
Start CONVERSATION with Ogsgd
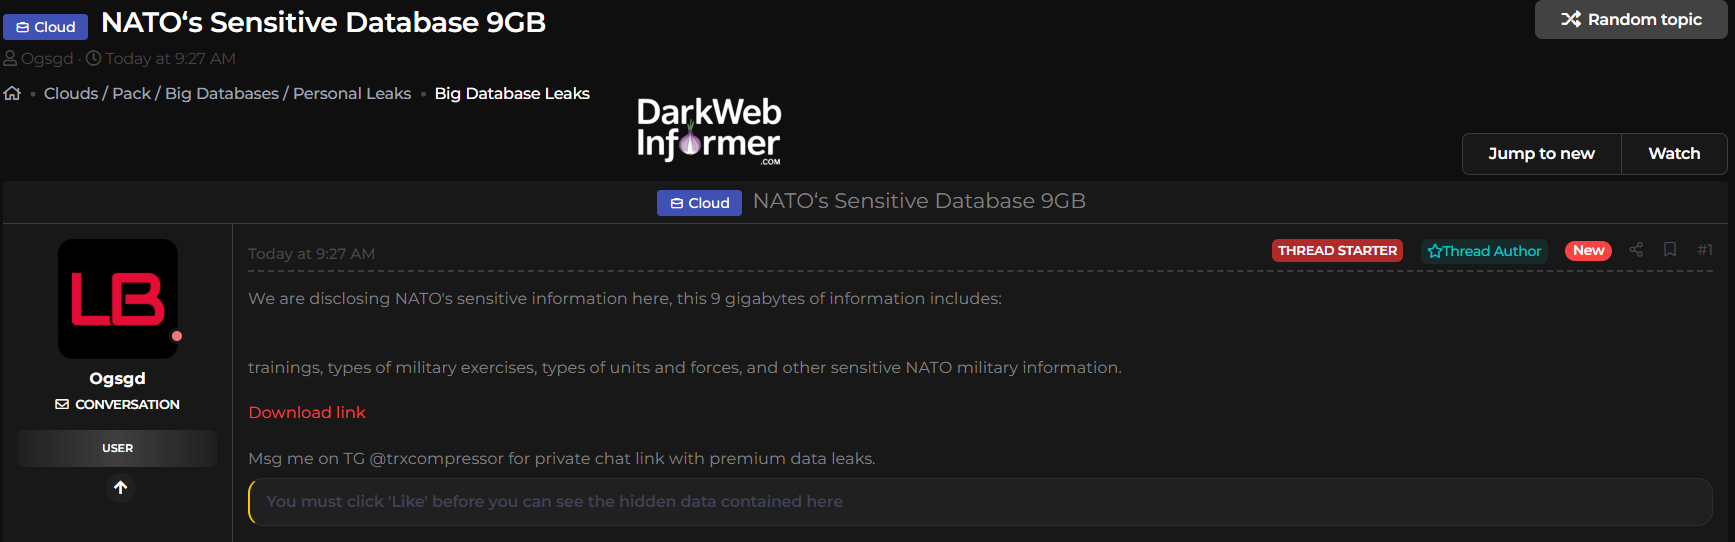coord(118,404)
